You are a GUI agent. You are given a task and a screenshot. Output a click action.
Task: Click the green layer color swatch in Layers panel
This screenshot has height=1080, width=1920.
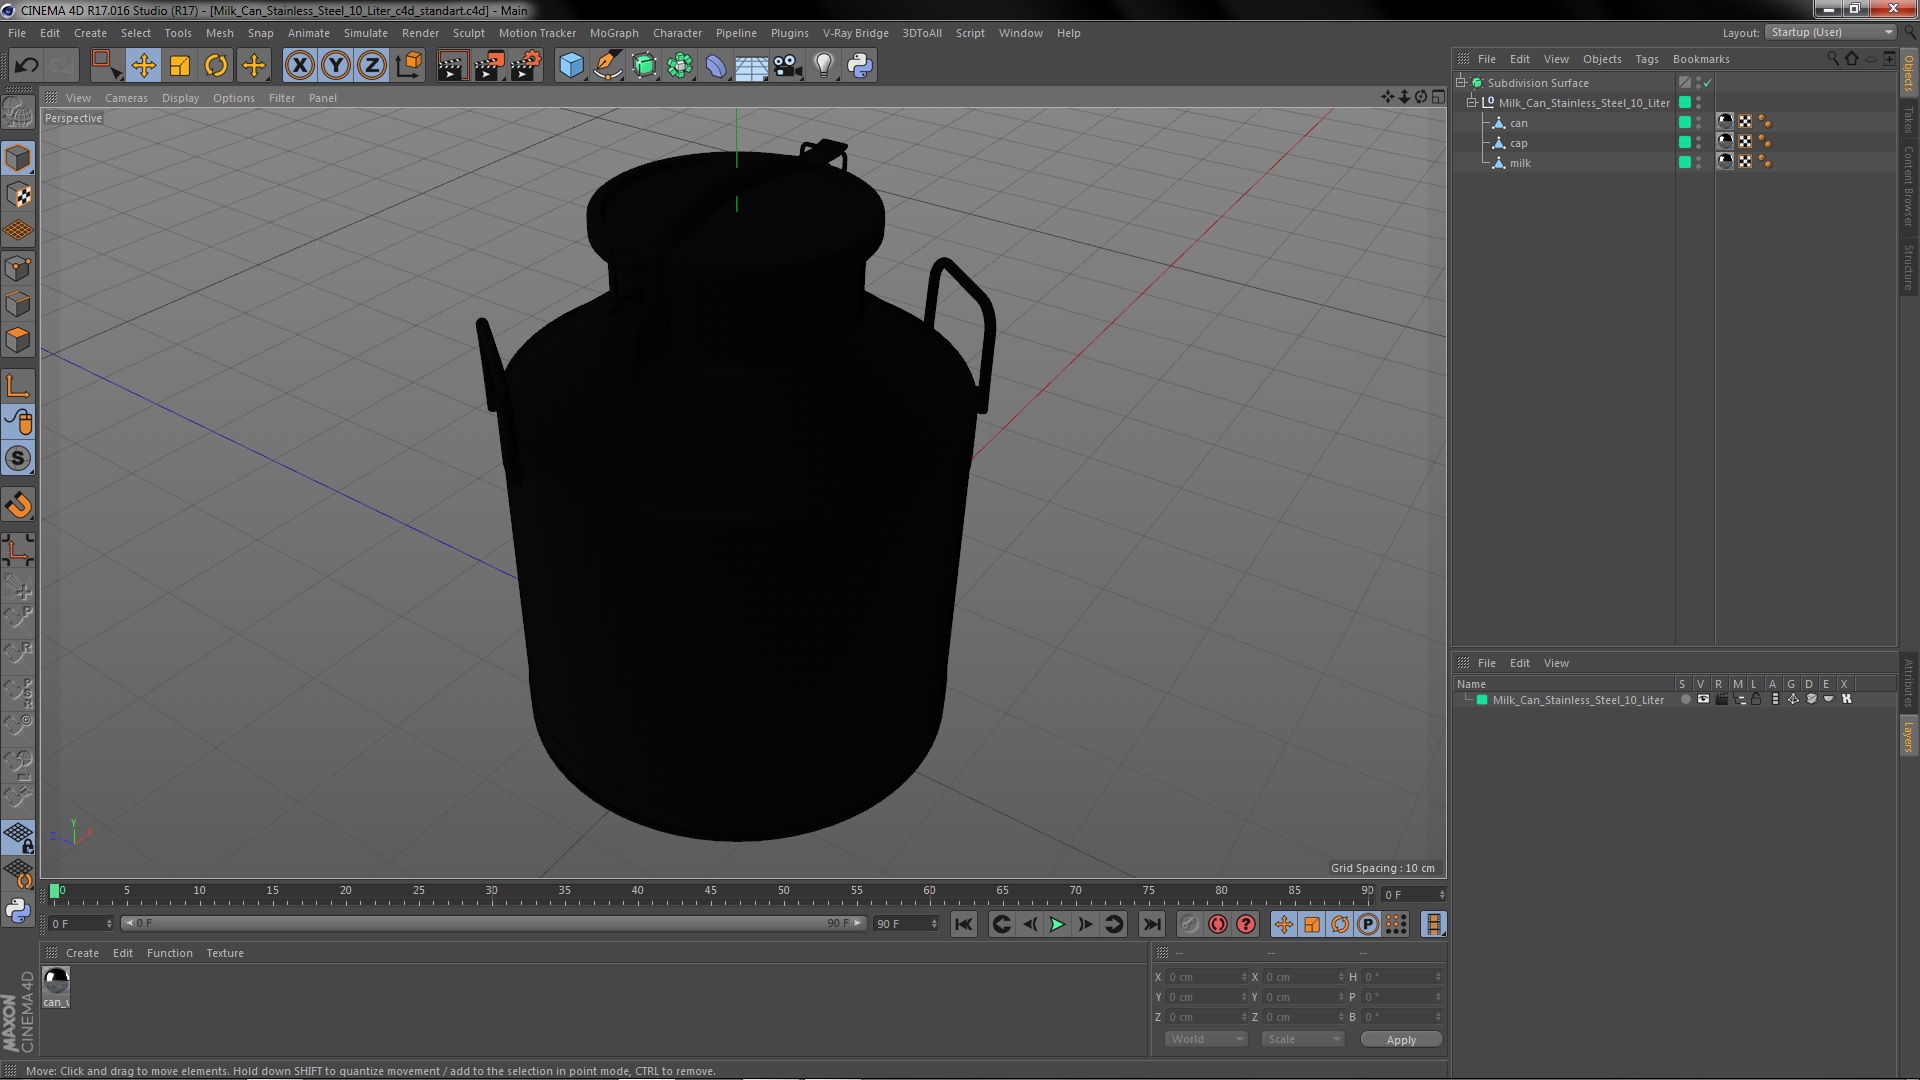1482,700
